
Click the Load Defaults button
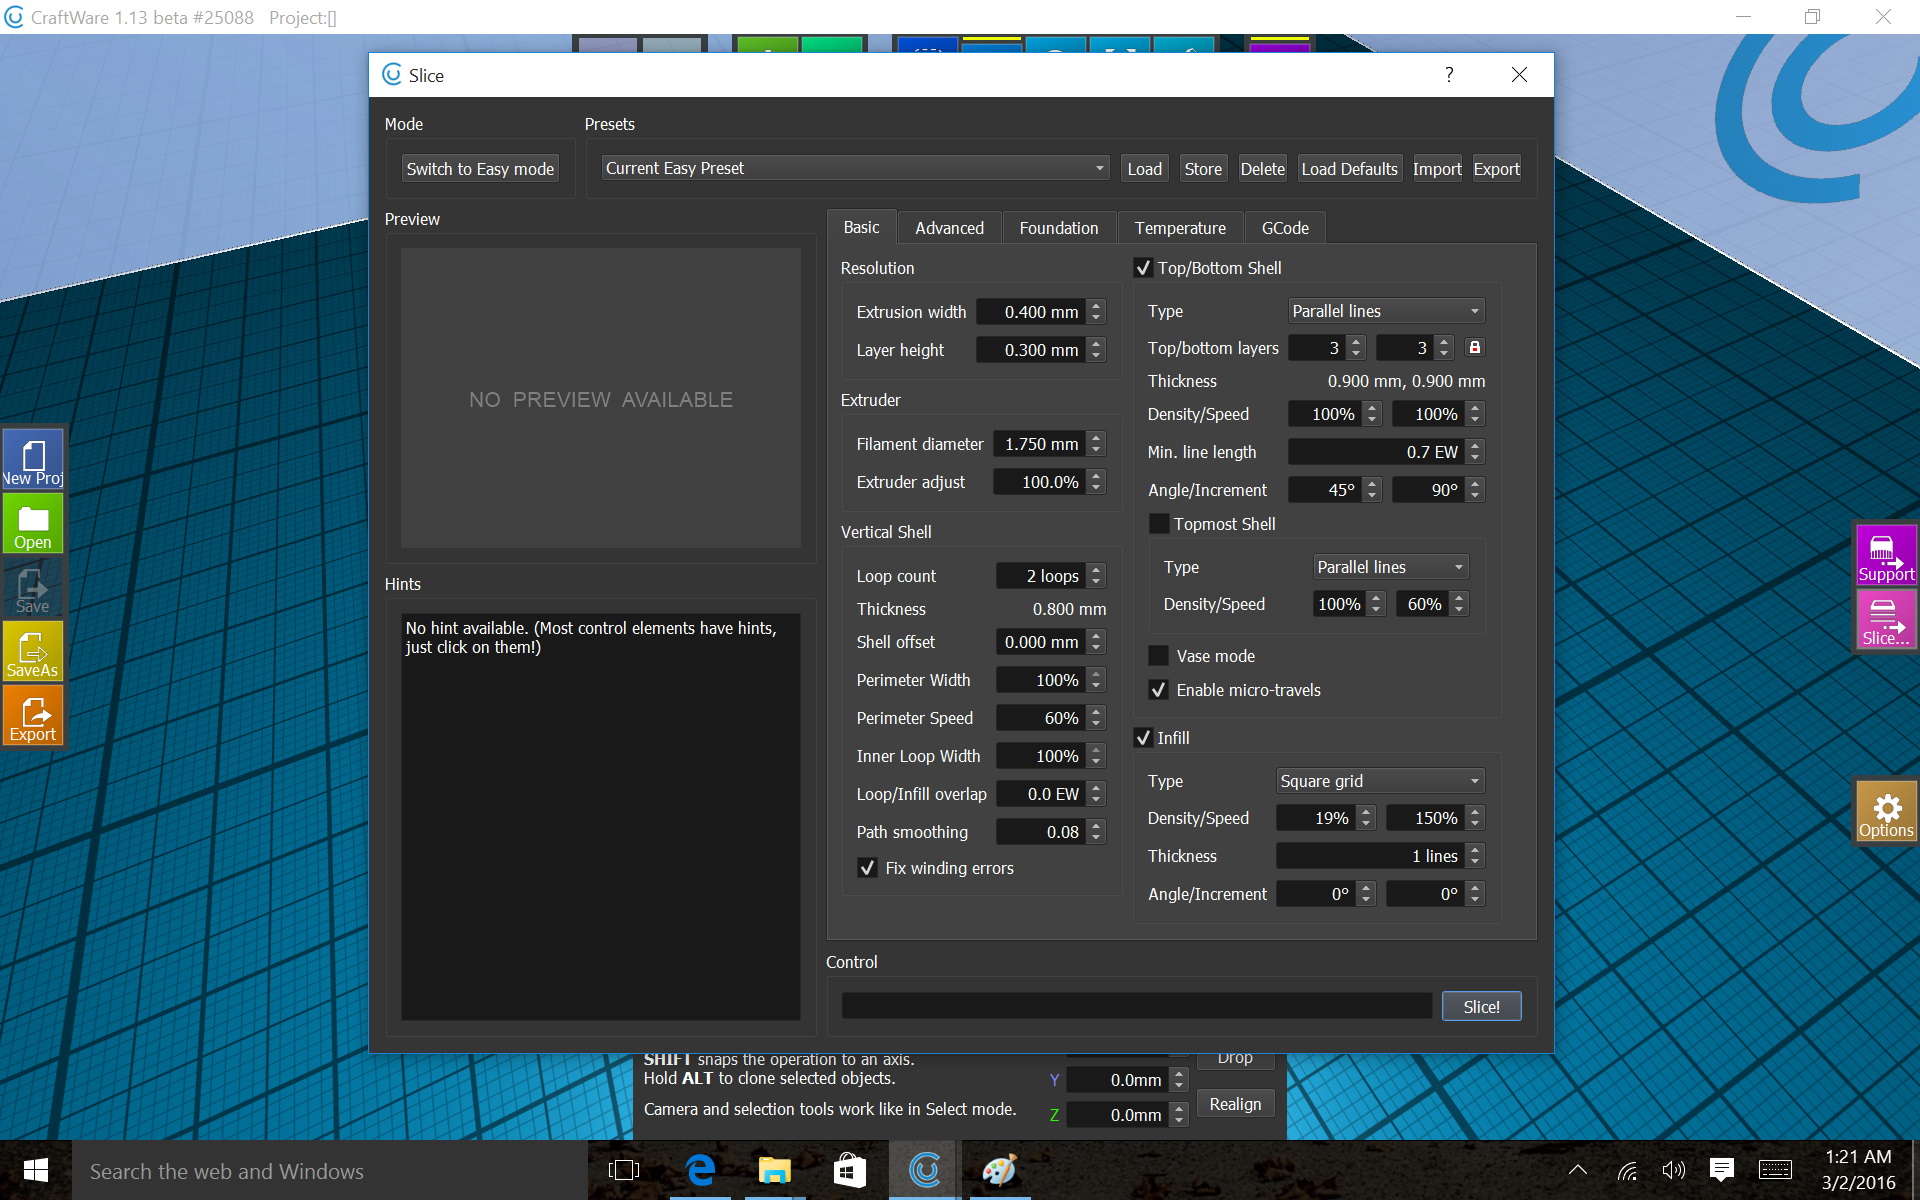tap(1349, 169)
